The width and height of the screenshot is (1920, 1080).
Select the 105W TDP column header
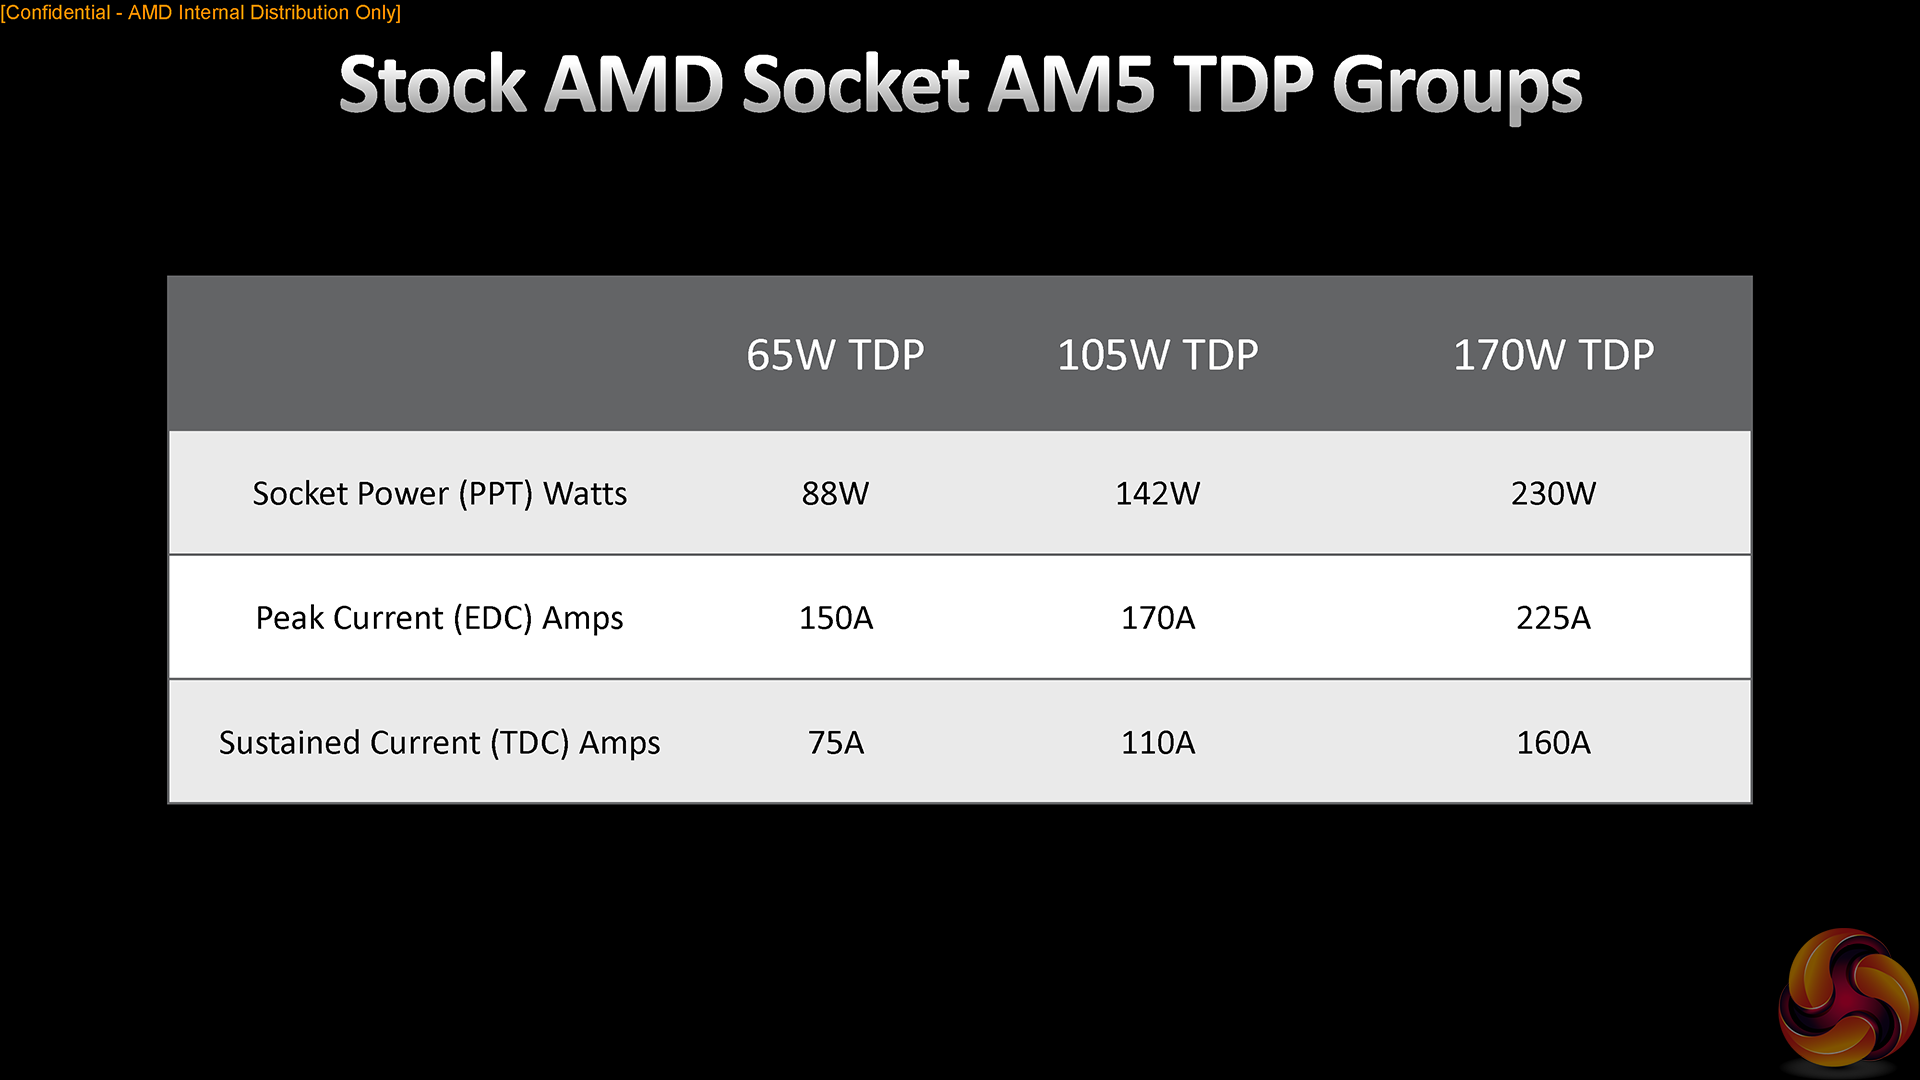click(x=1157, y=355)
